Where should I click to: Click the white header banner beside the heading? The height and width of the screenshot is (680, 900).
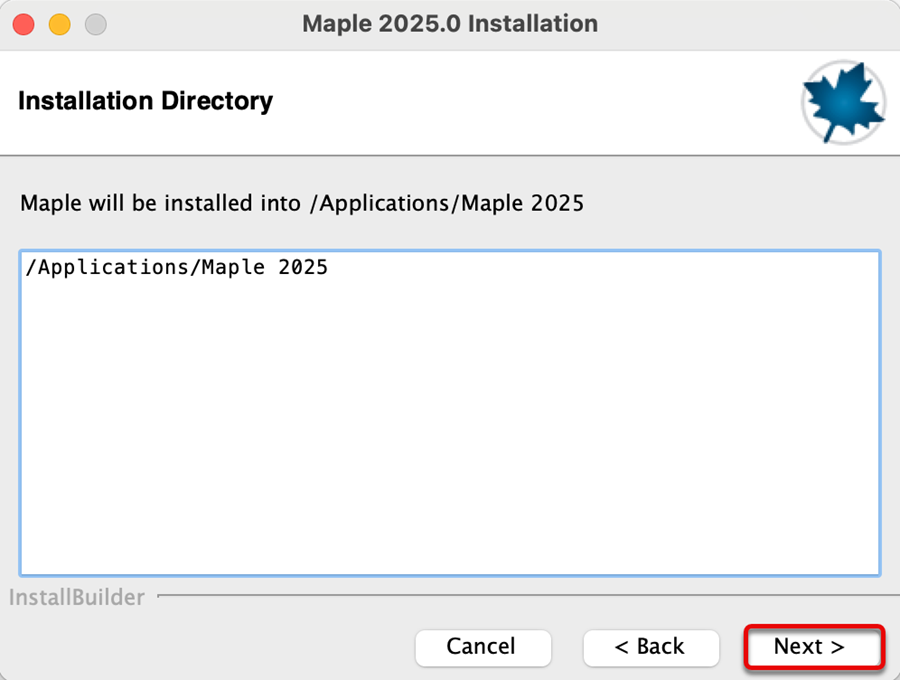click(x=534, y=102)
